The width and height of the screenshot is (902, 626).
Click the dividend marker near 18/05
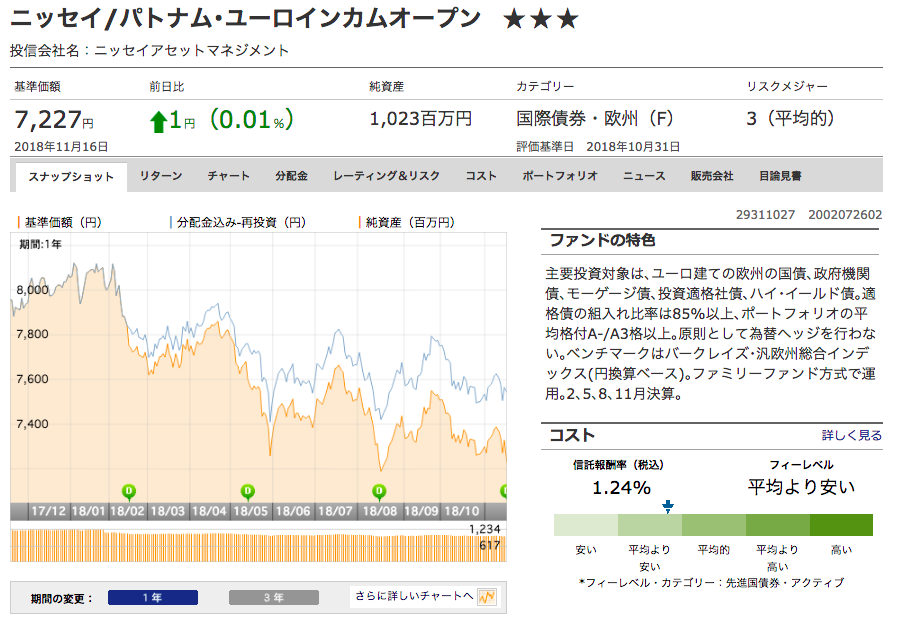(x=248, y=492)
